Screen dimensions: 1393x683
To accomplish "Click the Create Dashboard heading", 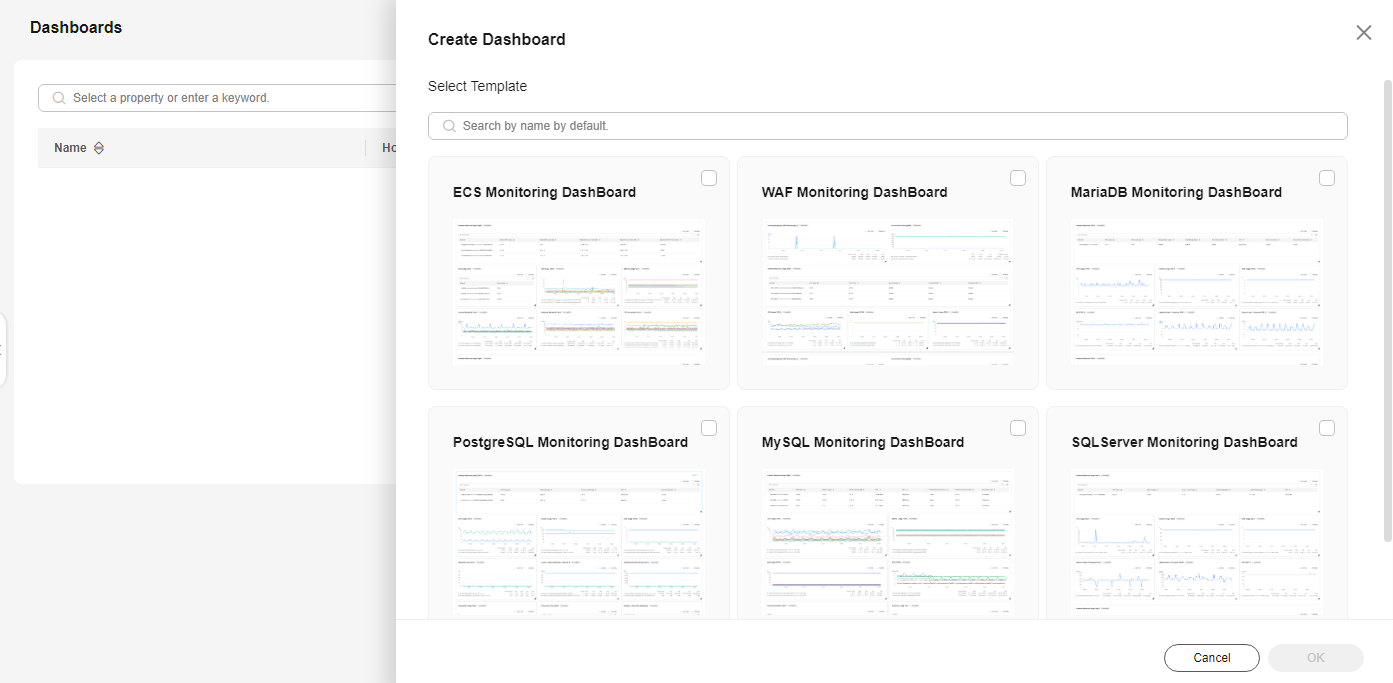I will tap(497, 40).
